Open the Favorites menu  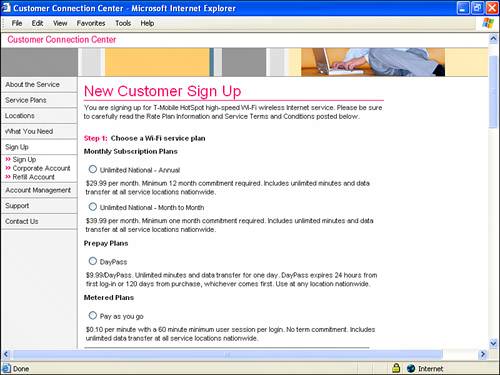point(91,23)
